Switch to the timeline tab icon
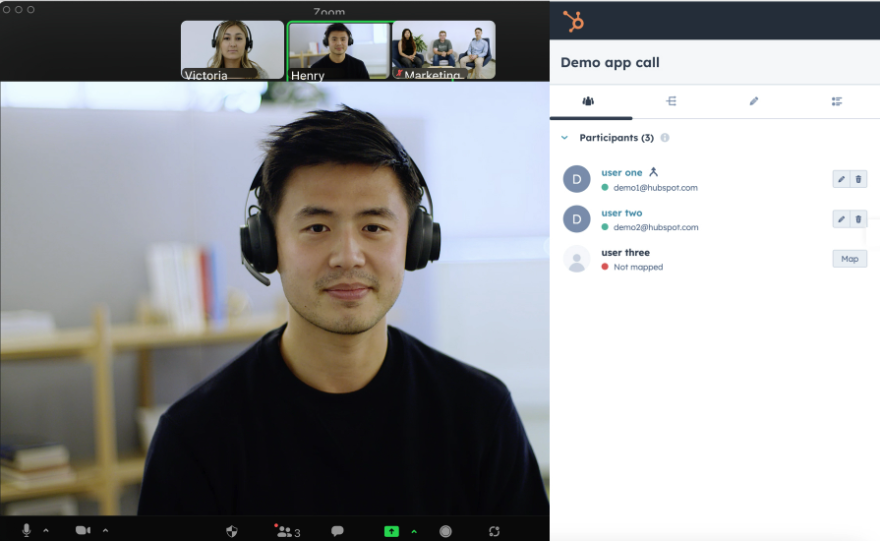Screen dimensions: 880x541 (671, 101)
